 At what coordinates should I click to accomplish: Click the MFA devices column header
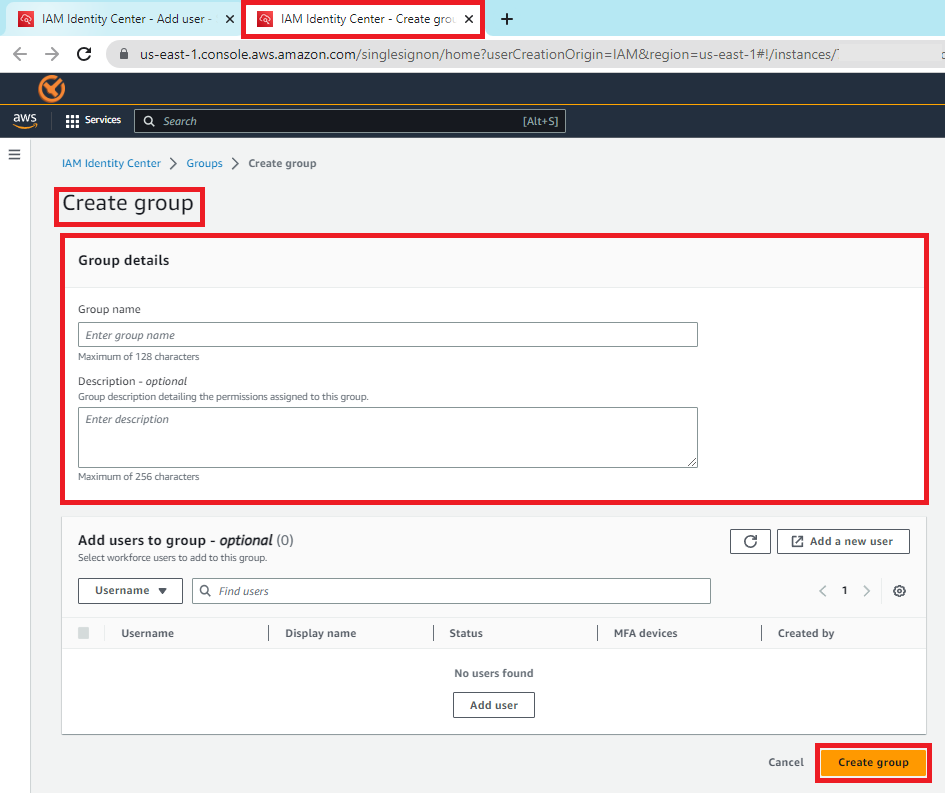645,633
